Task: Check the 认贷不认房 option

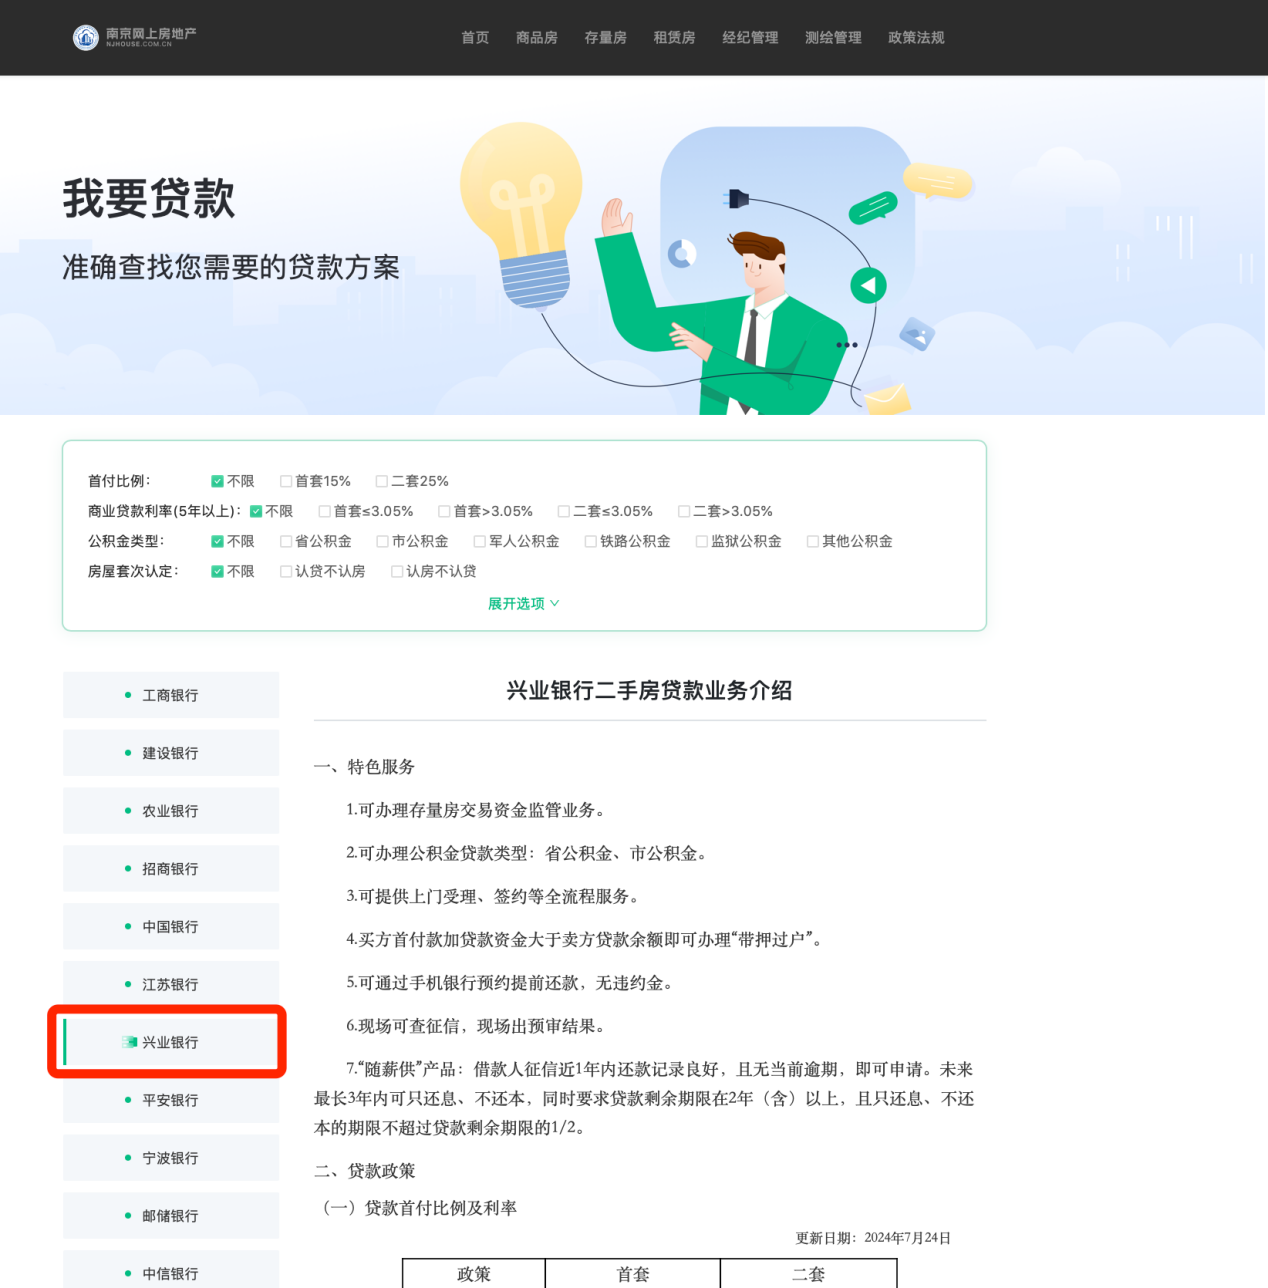Action: [286, 572]
